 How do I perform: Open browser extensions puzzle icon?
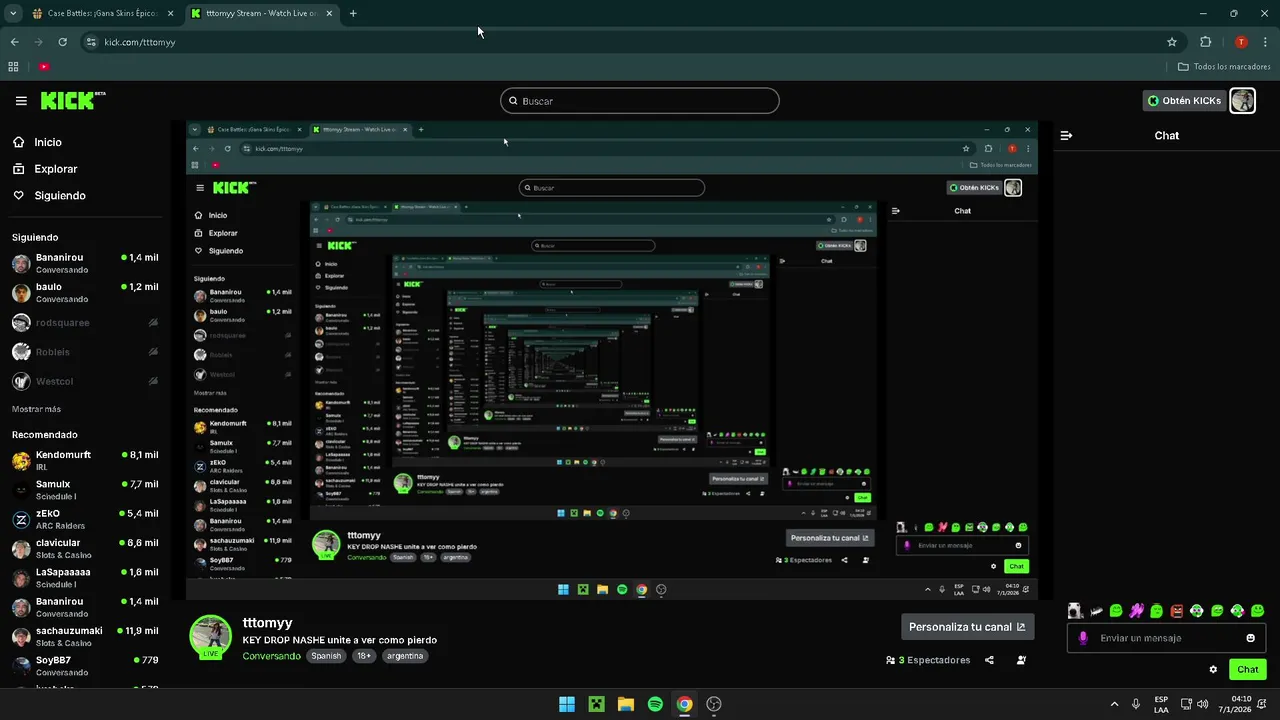1205,42
